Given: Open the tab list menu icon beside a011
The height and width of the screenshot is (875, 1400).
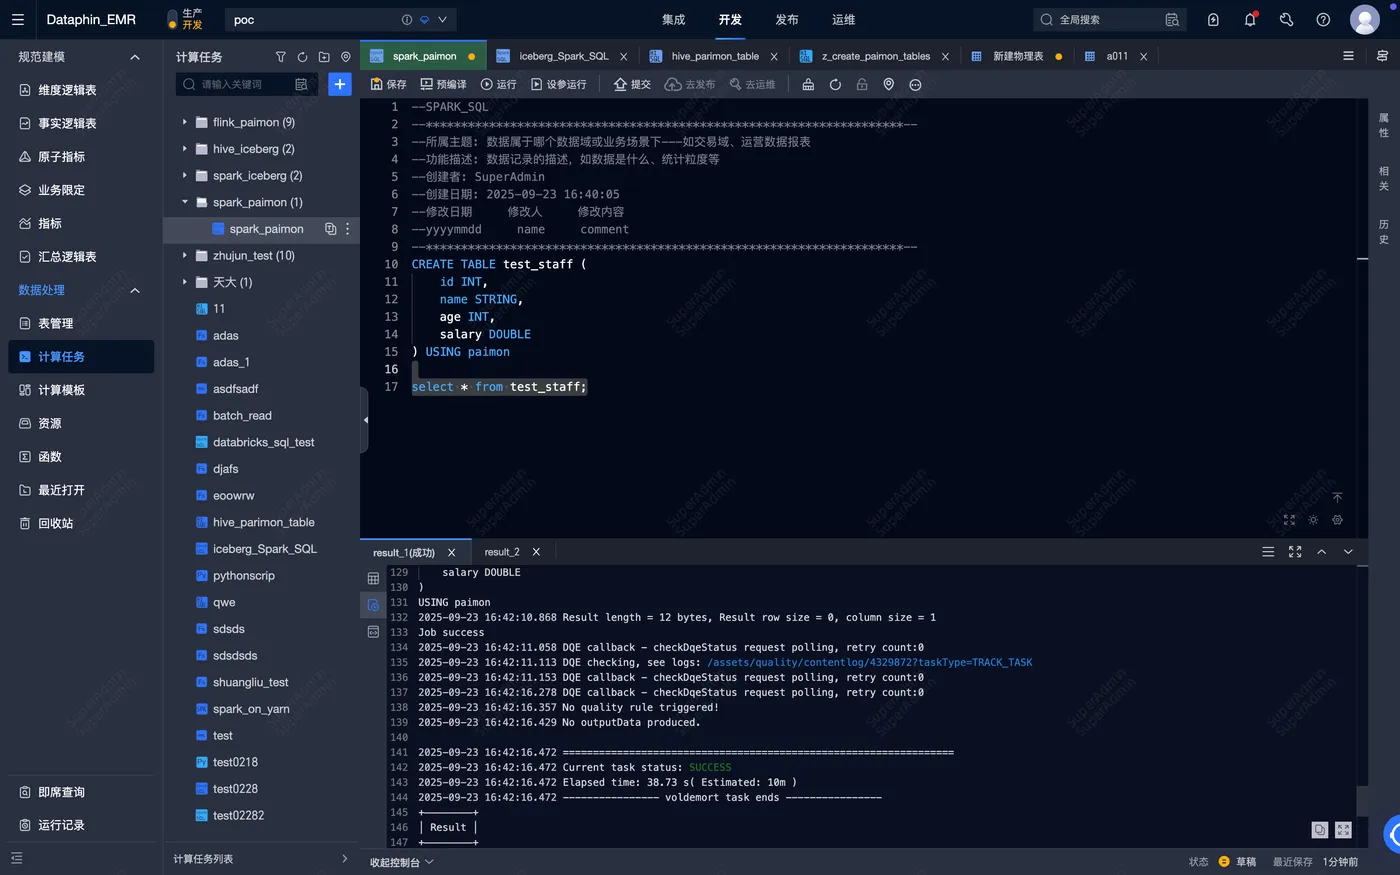Looking at the screenshot, I should point(1348,56).
